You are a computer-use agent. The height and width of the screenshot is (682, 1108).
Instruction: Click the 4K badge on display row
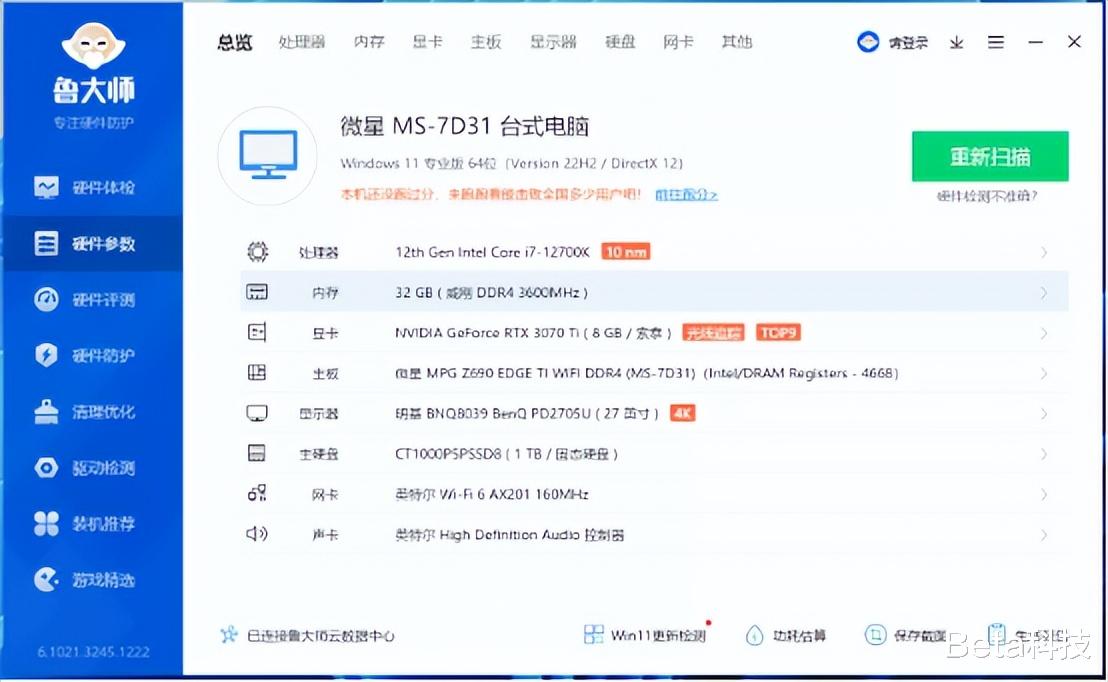(x=683, y=413)
